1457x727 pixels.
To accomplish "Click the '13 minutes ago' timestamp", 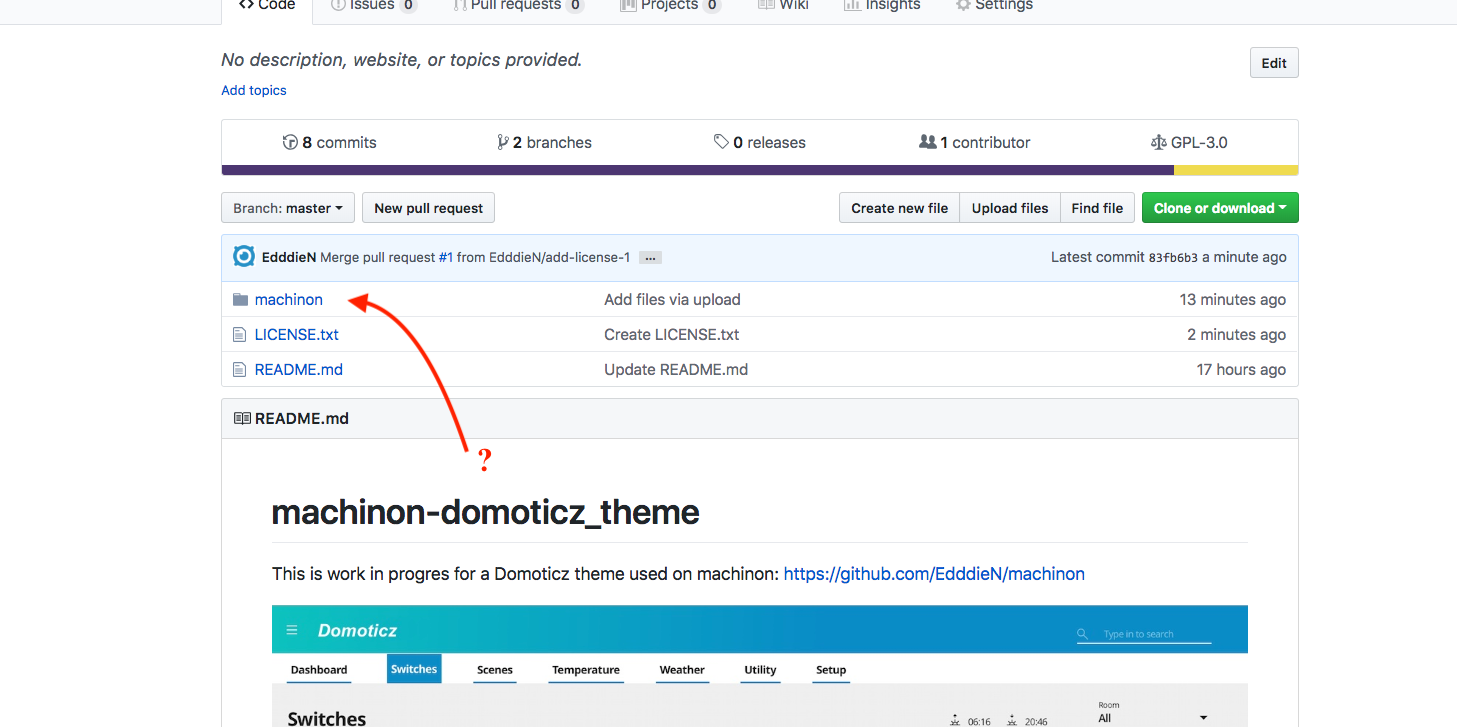I will pos(1233,299).
